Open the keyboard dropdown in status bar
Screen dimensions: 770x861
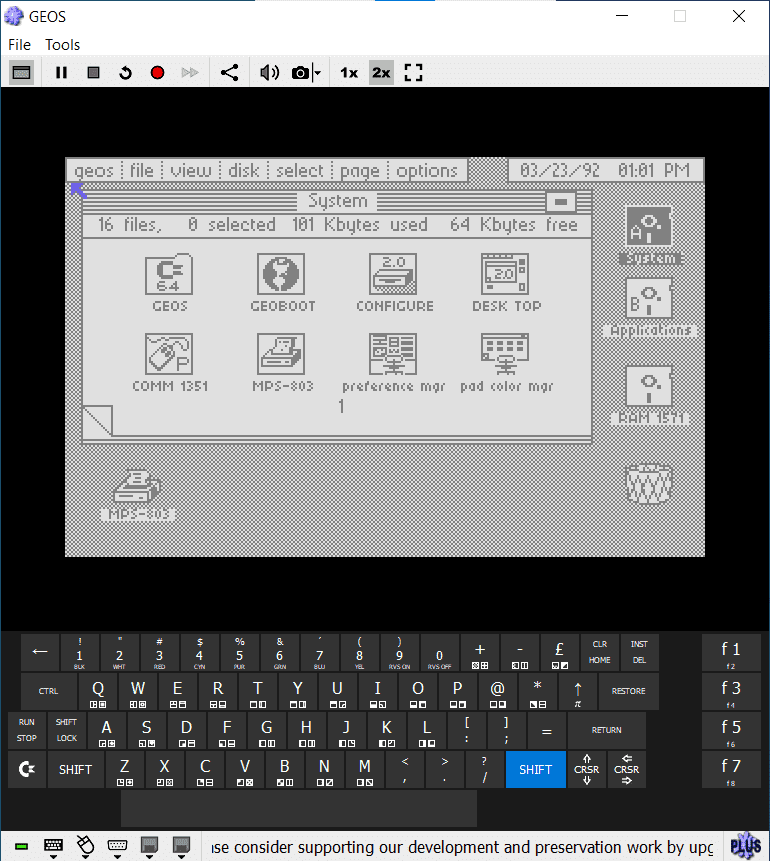(53, 847)
